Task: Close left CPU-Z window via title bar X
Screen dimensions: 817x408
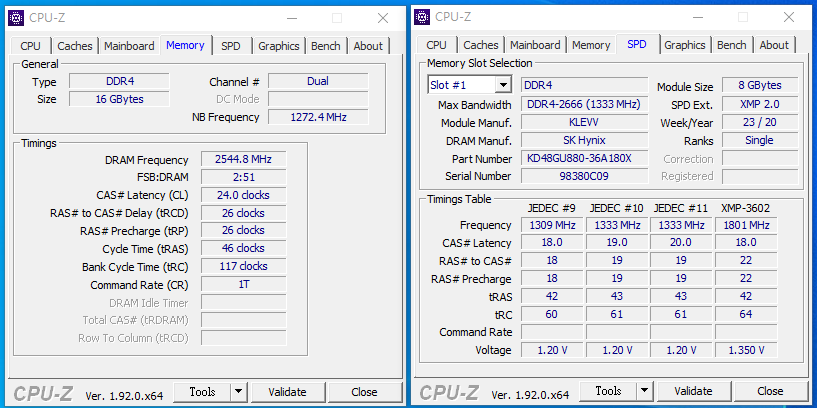Action: point(383,18)
